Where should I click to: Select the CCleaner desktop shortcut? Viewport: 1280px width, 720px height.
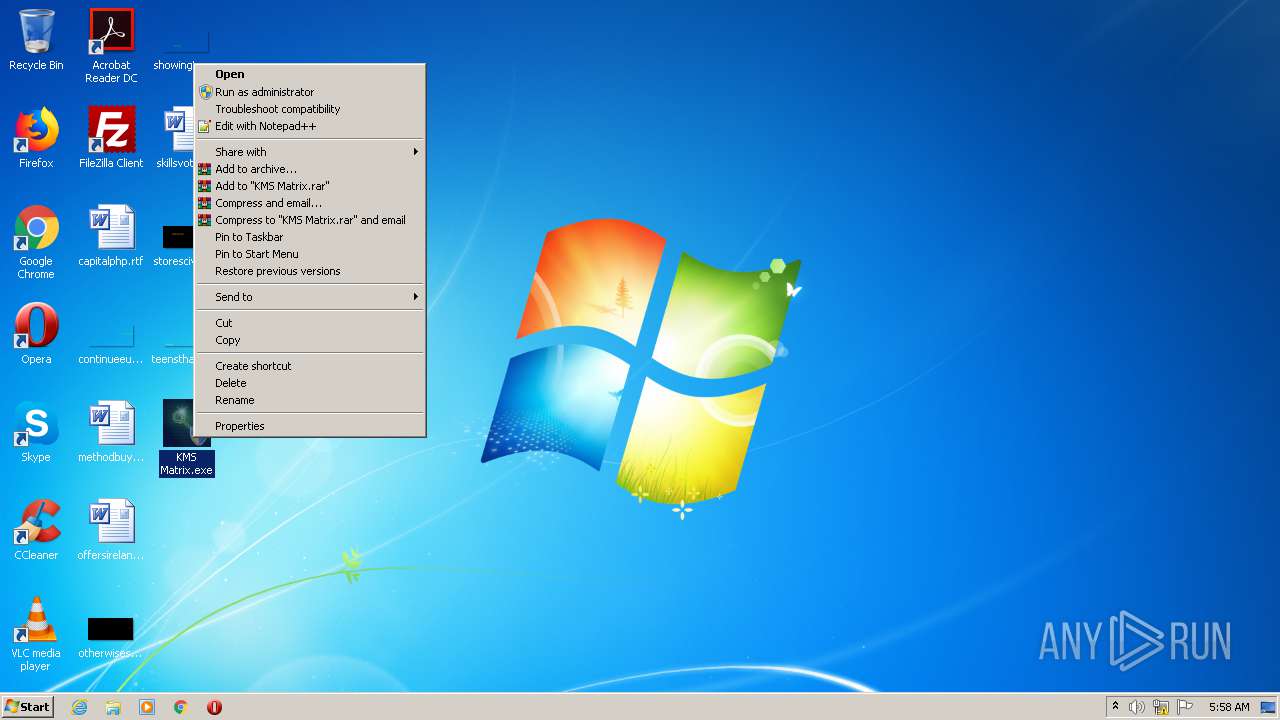36,530
